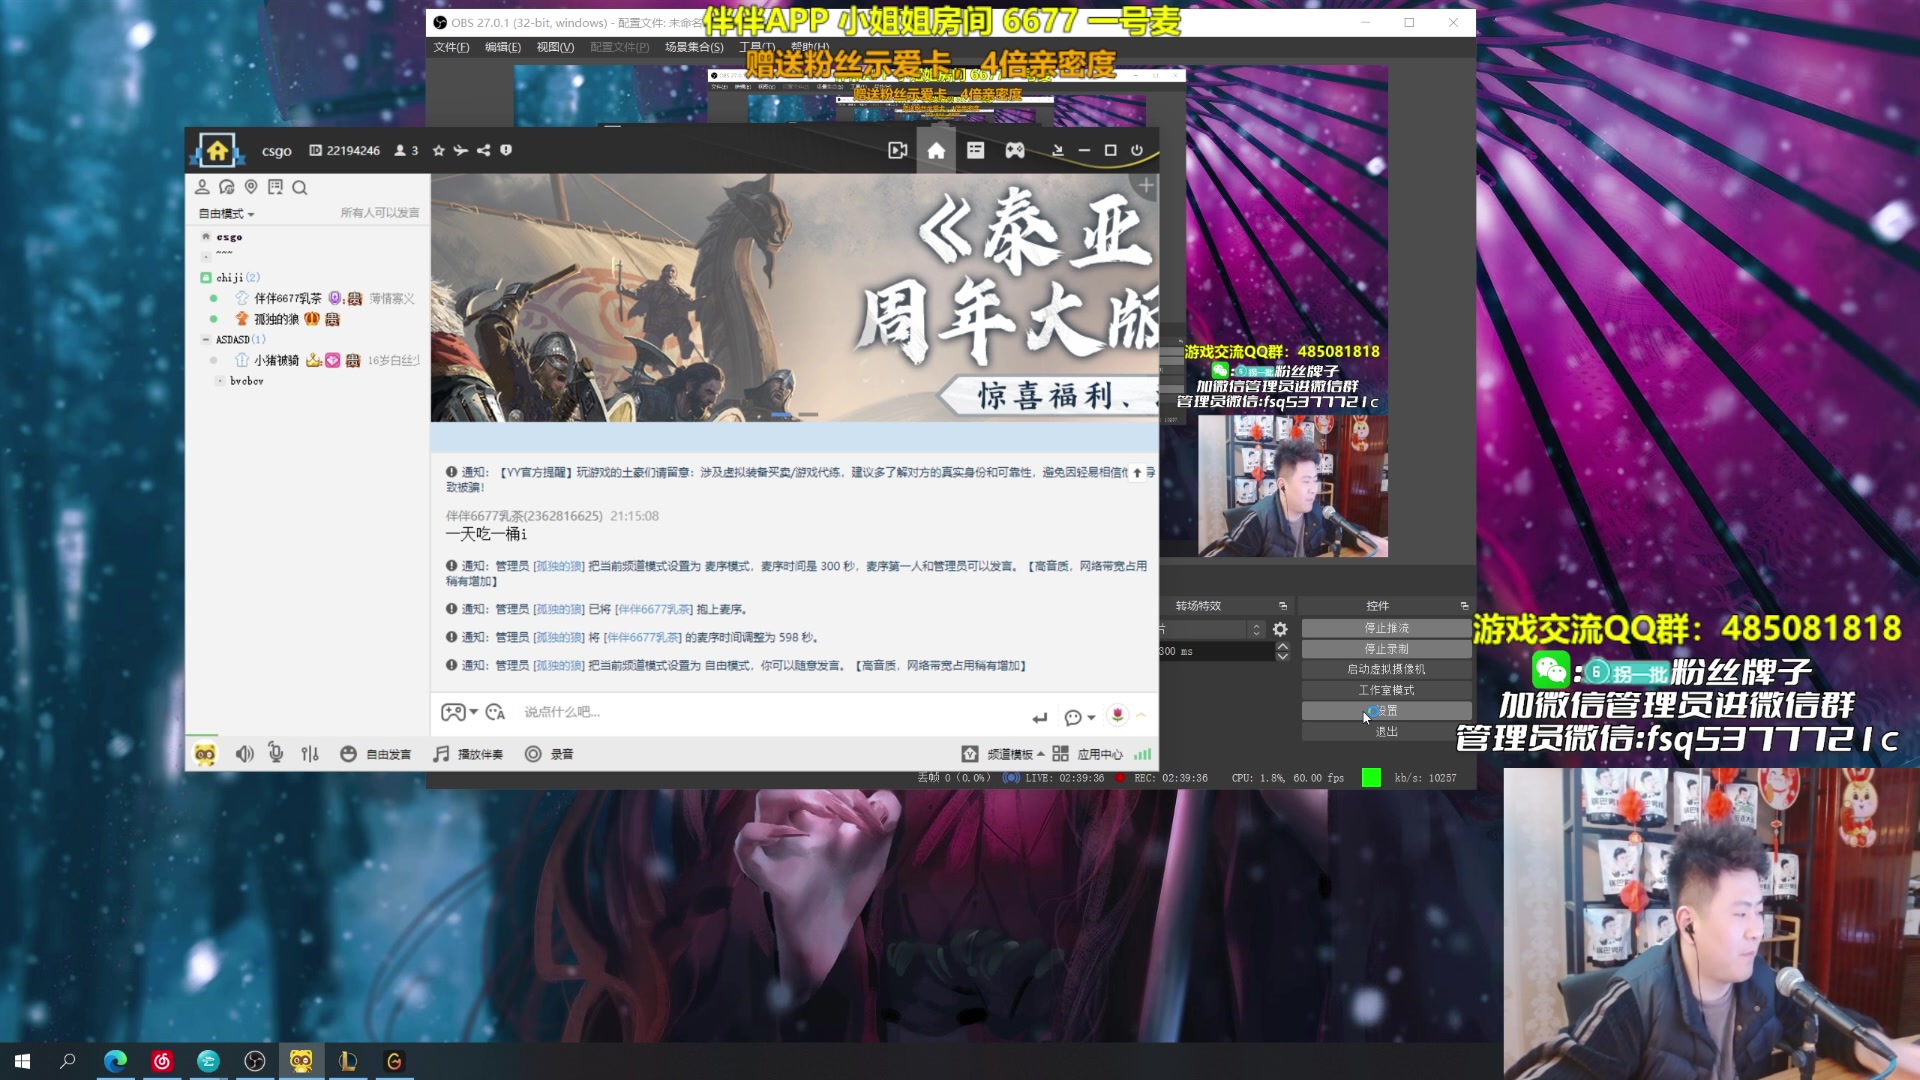Viewport: 1920px width, 1080px height.
Task: Open 伴伴6677乳茶 link in the 抱上麦序 notice
Action: pos(654,609)
